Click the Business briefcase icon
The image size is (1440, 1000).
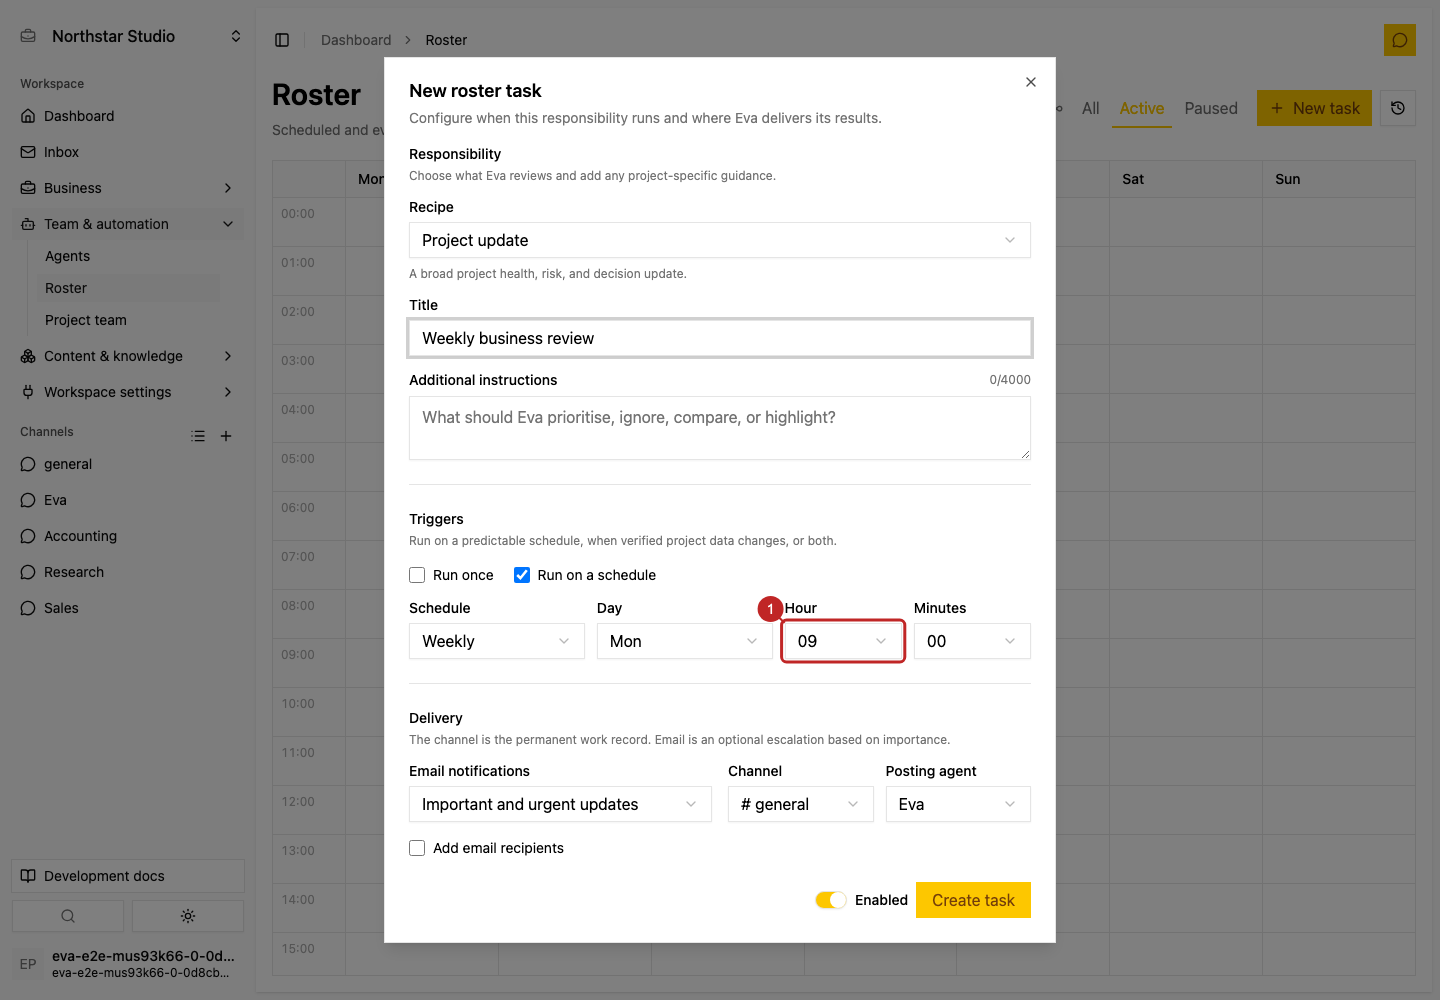(28, 188)
